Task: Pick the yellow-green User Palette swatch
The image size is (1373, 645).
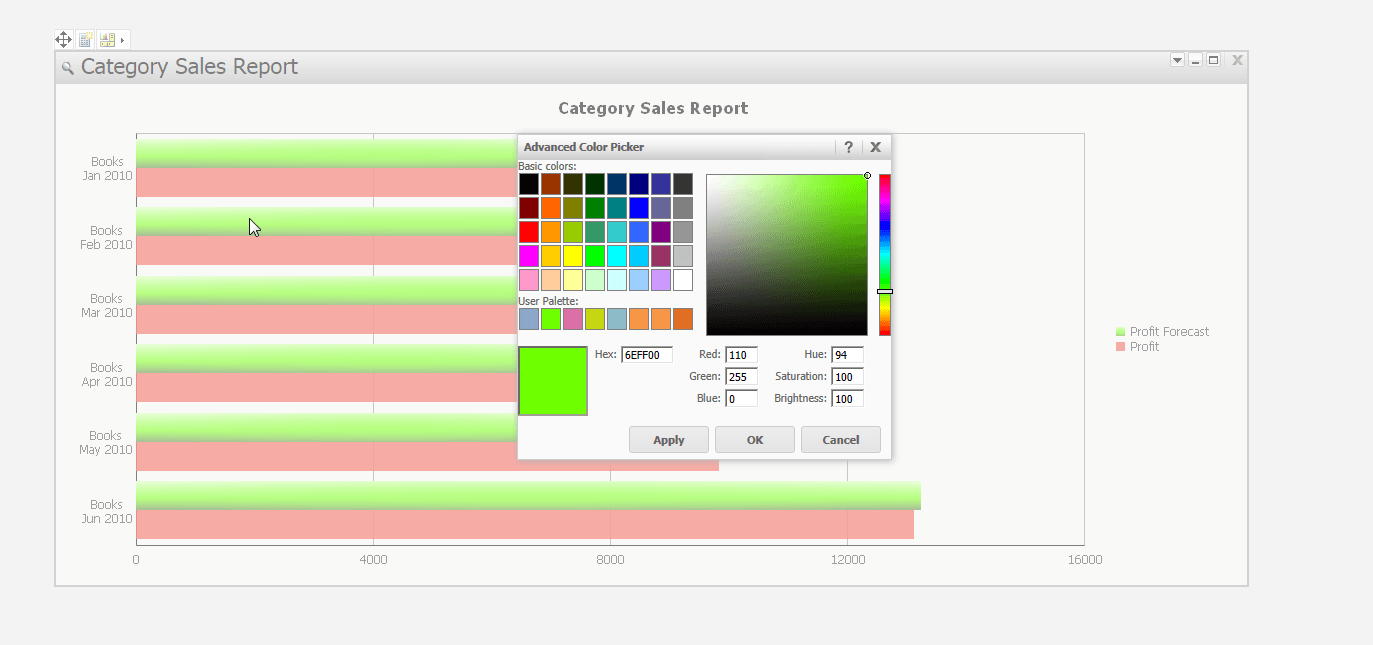Action: click(595, 319)
